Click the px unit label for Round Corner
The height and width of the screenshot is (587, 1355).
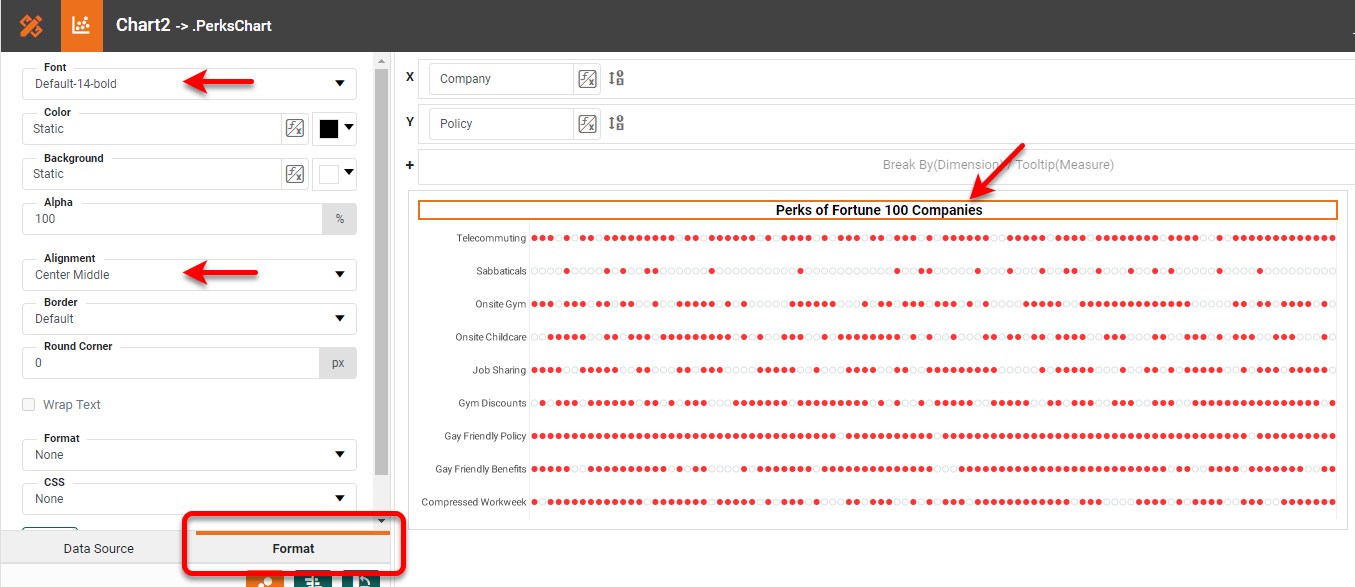tap(338, 363)
